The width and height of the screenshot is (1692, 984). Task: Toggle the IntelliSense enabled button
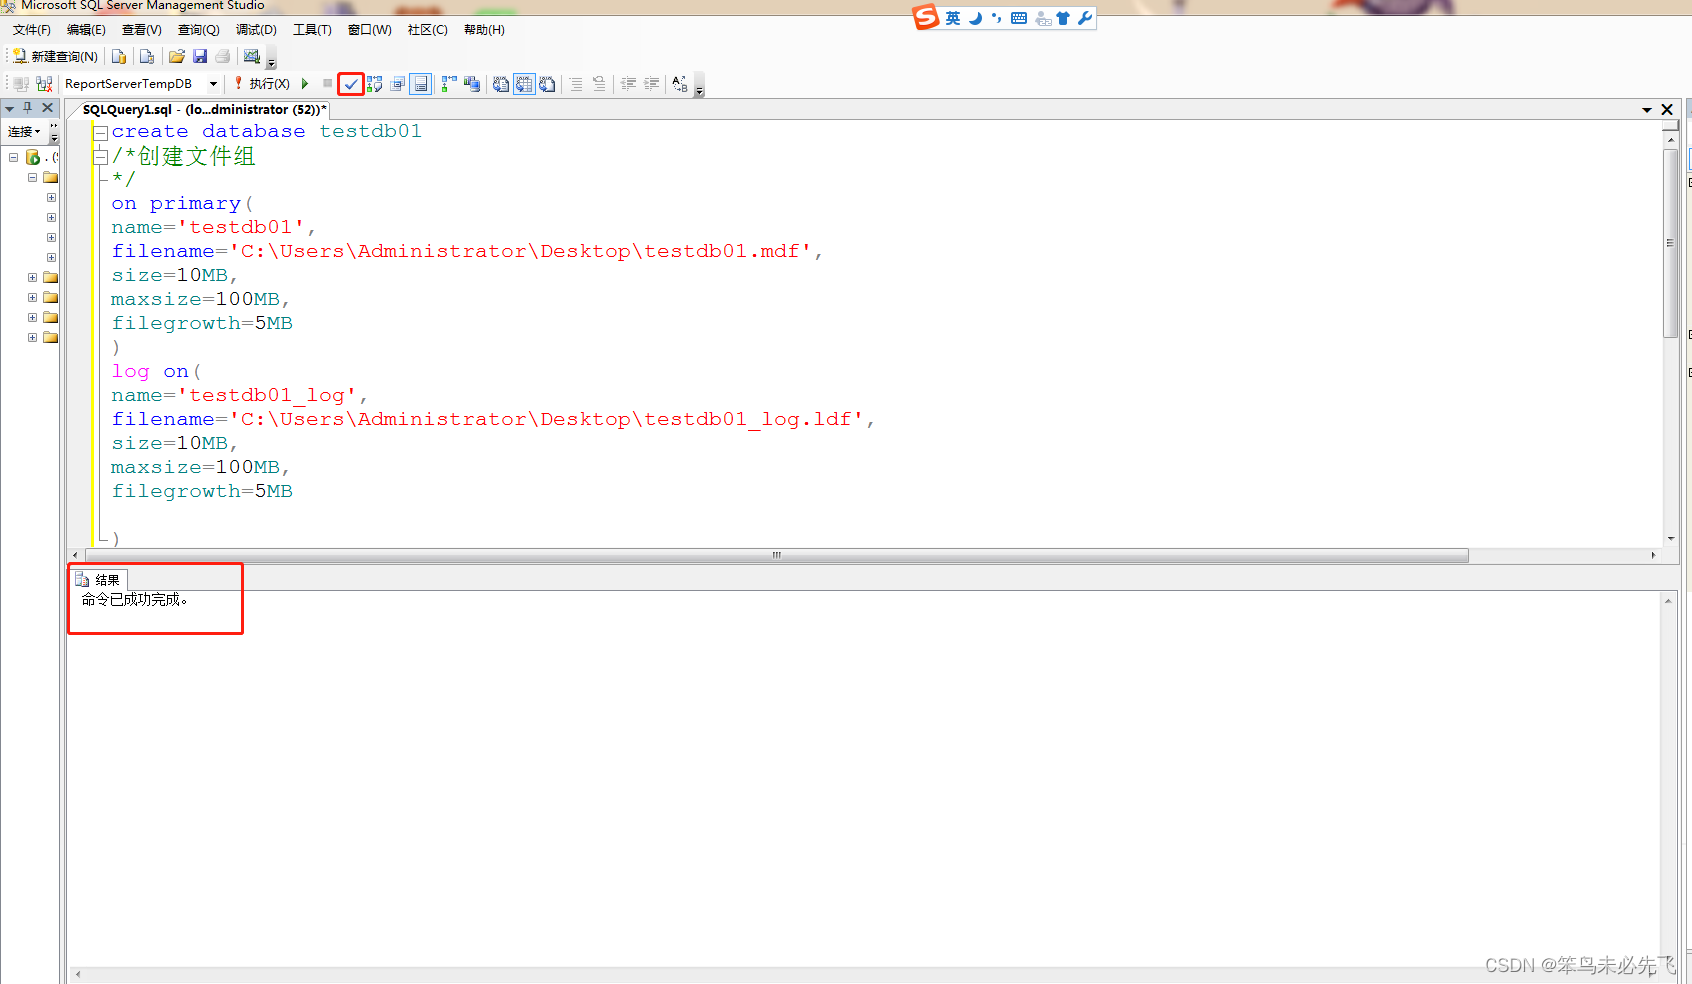pos(421,84)
